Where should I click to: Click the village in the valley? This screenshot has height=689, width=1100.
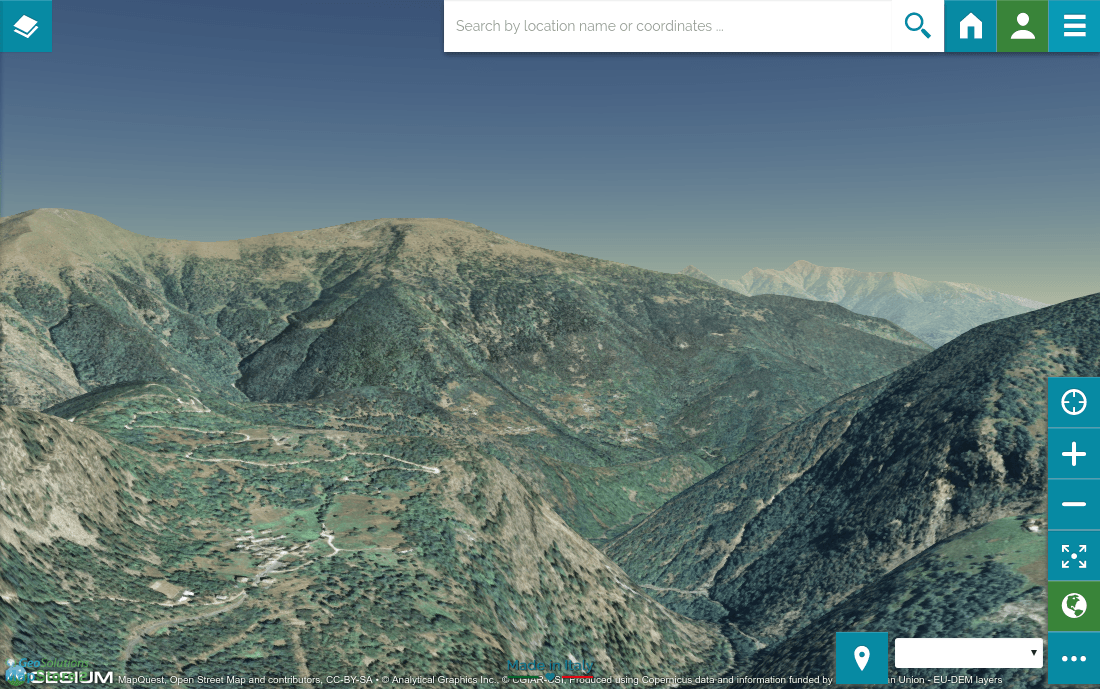coord(265,552)
